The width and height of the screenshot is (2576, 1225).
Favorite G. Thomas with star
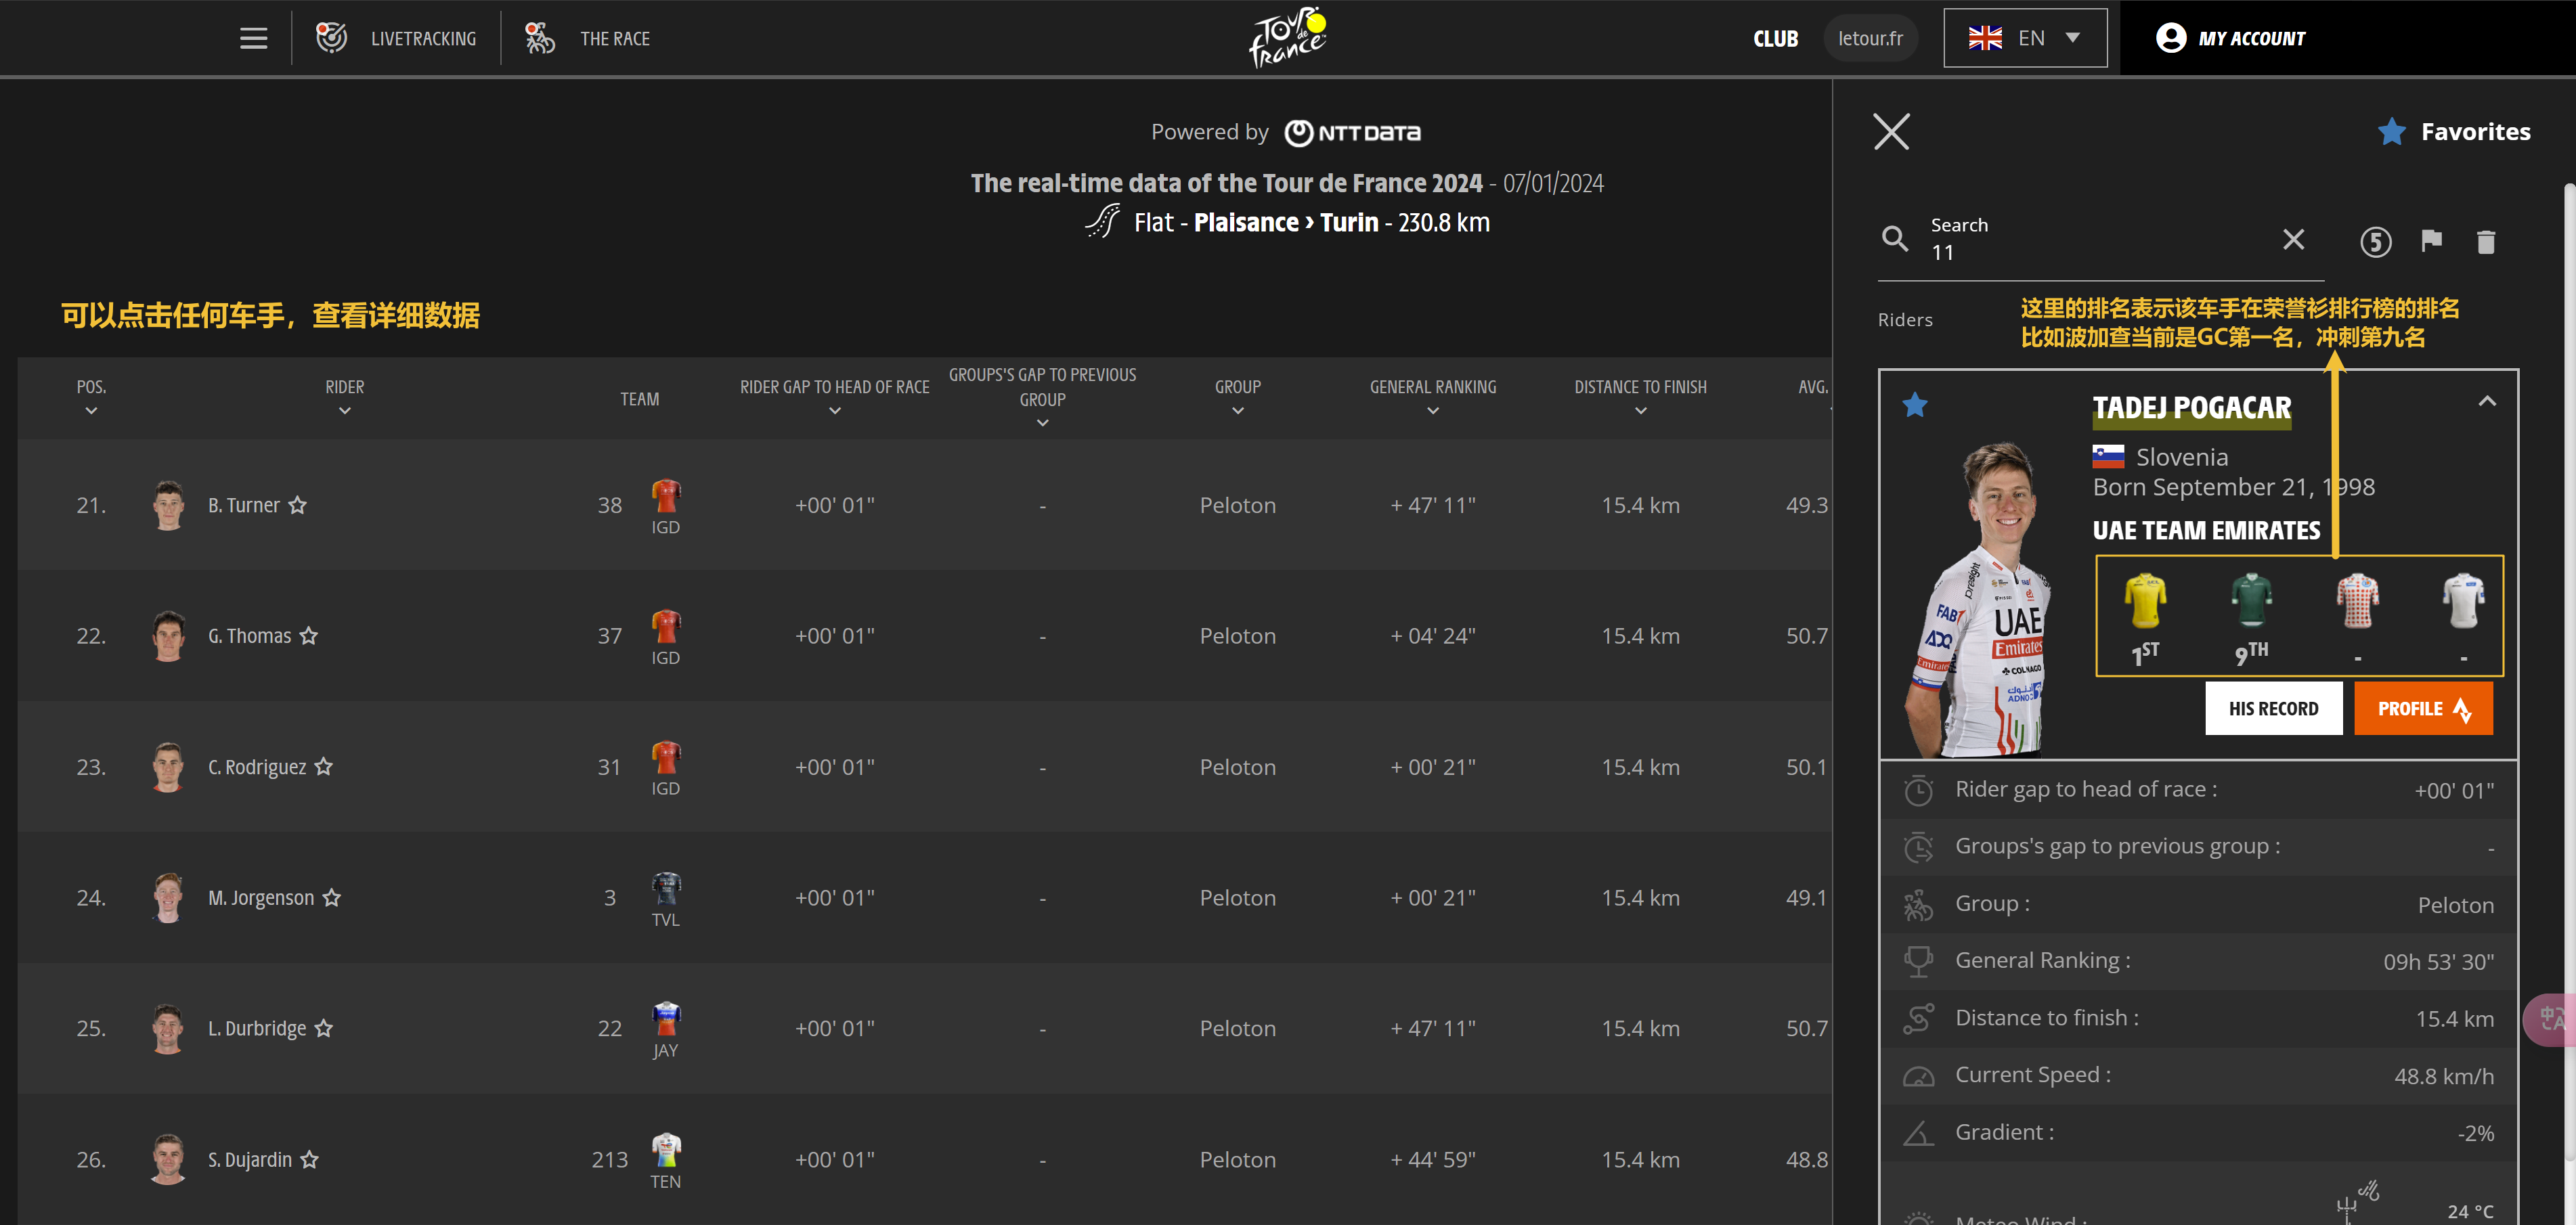(x=309, y=636)
